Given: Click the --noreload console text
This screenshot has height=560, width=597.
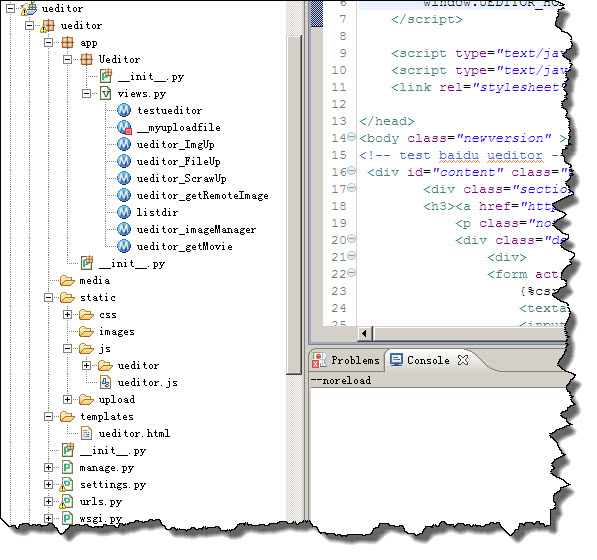Looking at the screenshot, I should pyautogui.click(x=341, y=380).
